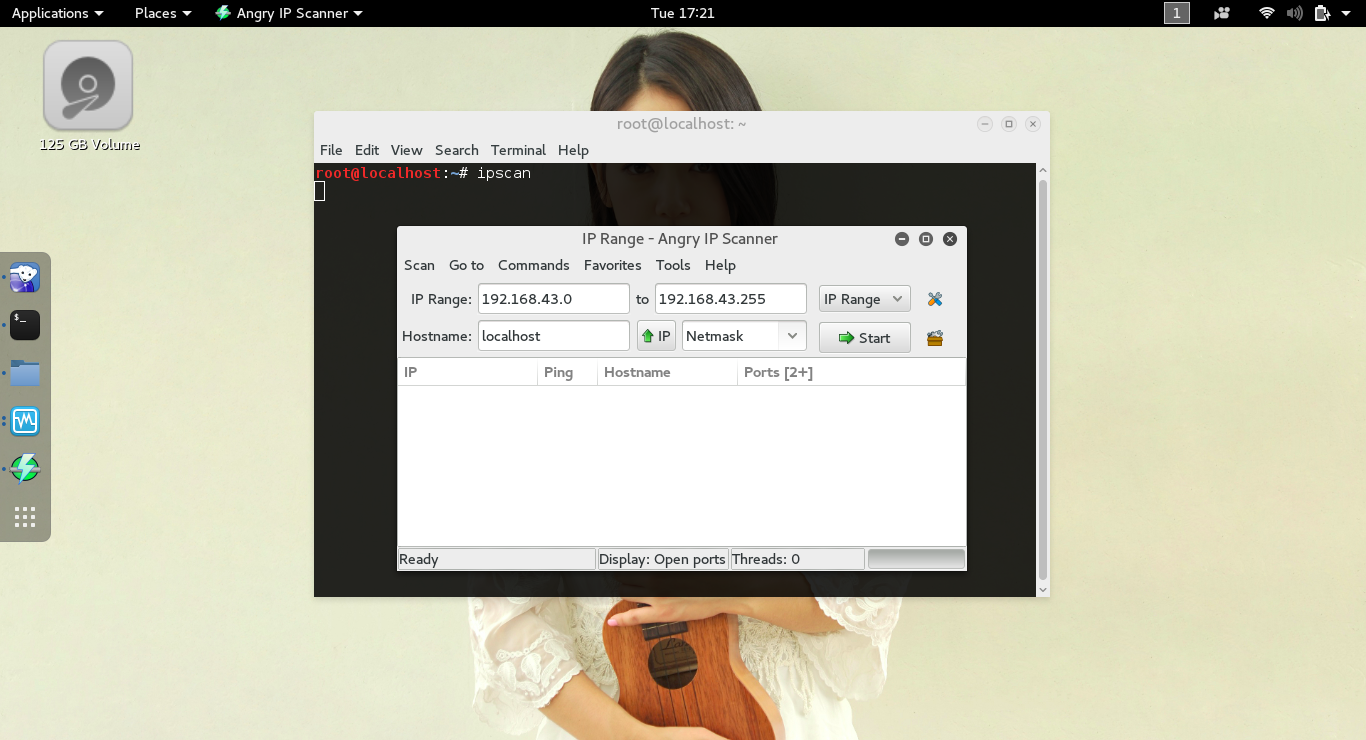
Task: Open the Angry IP Scanner app menu in top bar
Action: [x=289, y=13]
